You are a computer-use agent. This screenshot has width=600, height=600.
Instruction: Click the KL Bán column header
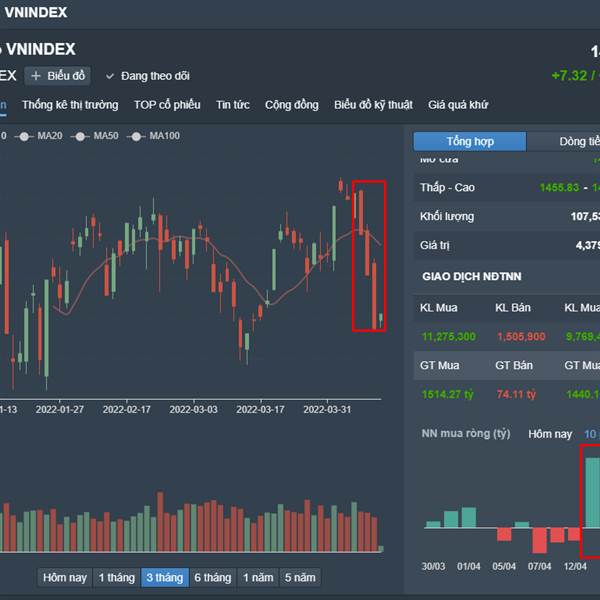[x=513, y=308]
